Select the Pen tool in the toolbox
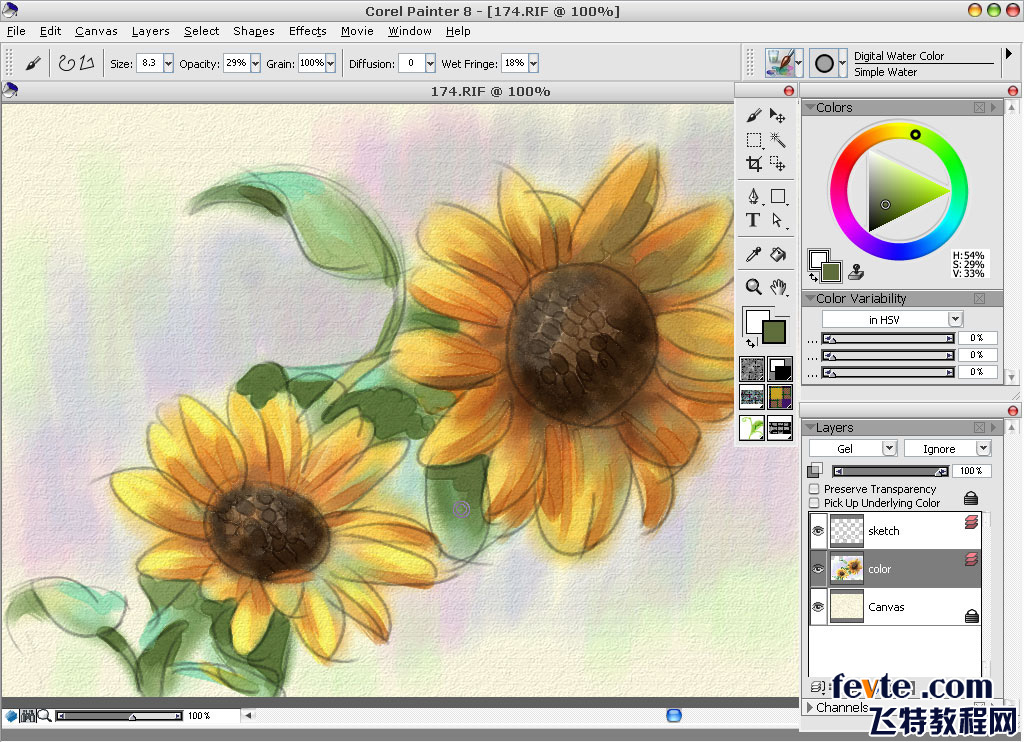The width and height of the screenshot is (1024, 742). (754, 197)
